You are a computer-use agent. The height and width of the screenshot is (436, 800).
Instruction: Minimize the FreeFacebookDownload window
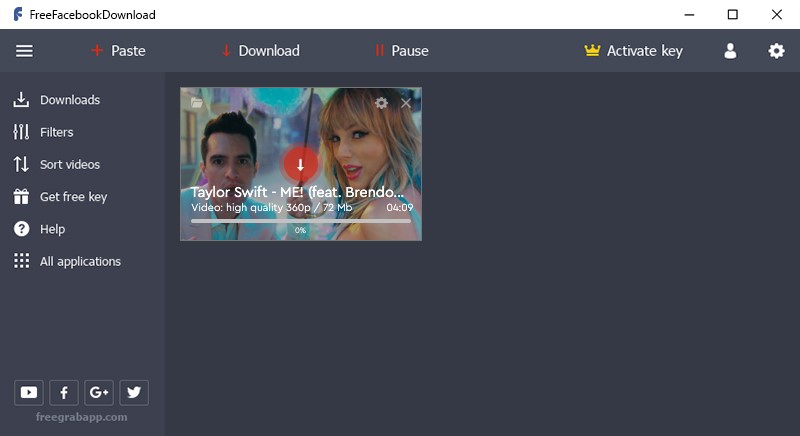[689, 15]
